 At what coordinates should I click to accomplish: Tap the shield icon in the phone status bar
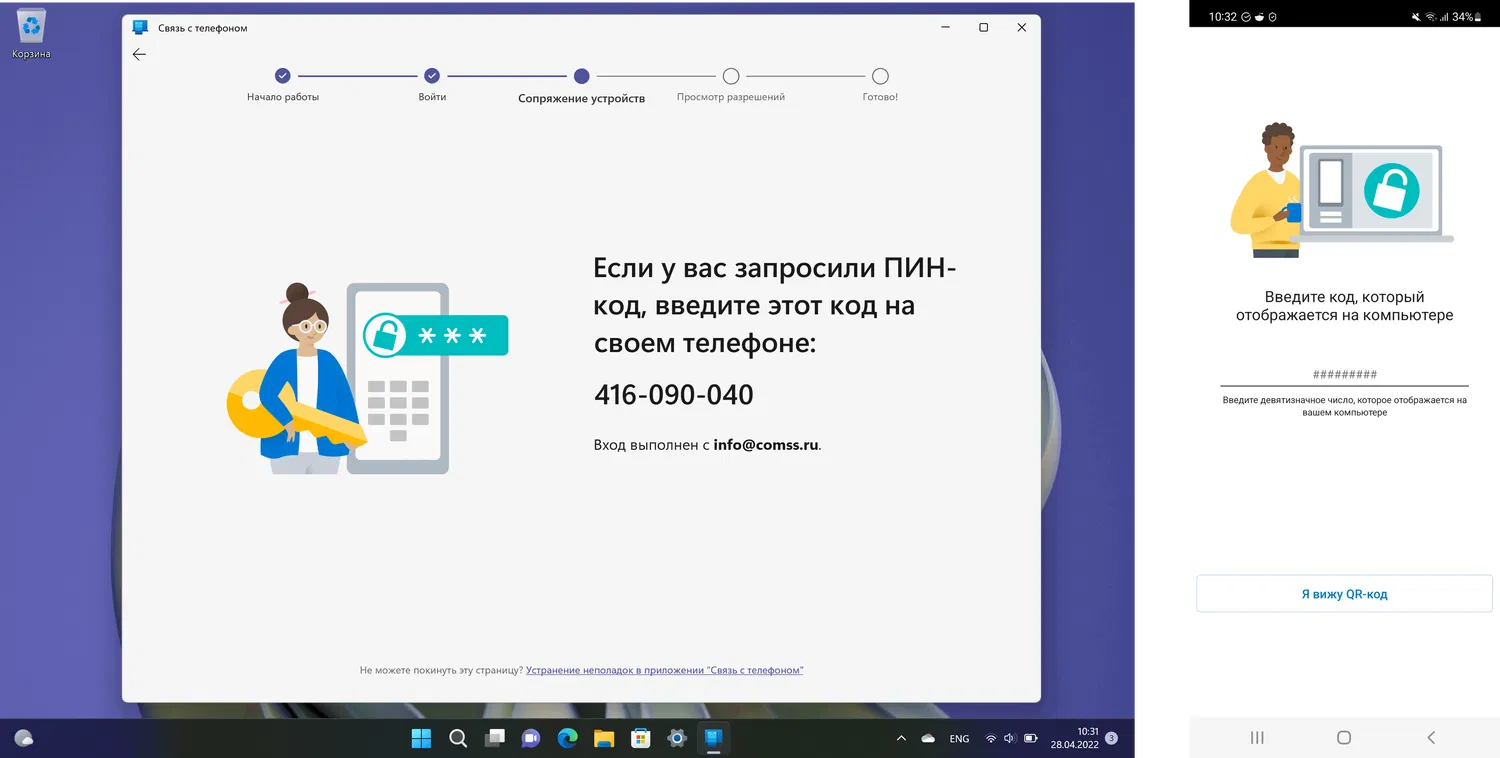coord(1273,17)
